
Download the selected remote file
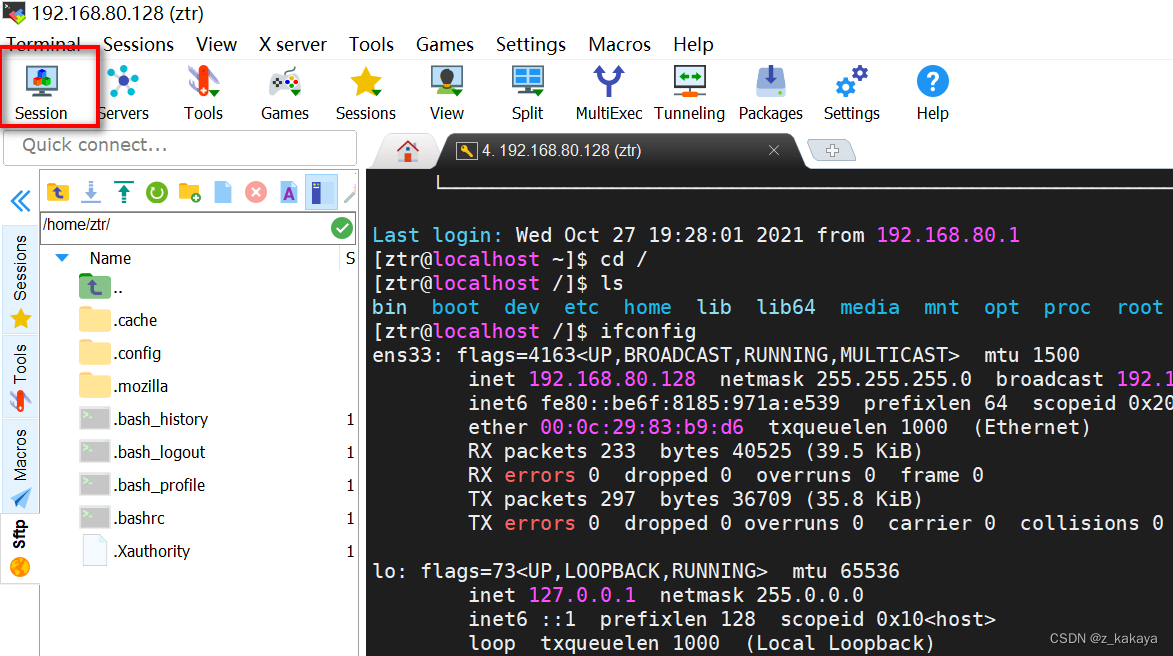tap(91, 192)
